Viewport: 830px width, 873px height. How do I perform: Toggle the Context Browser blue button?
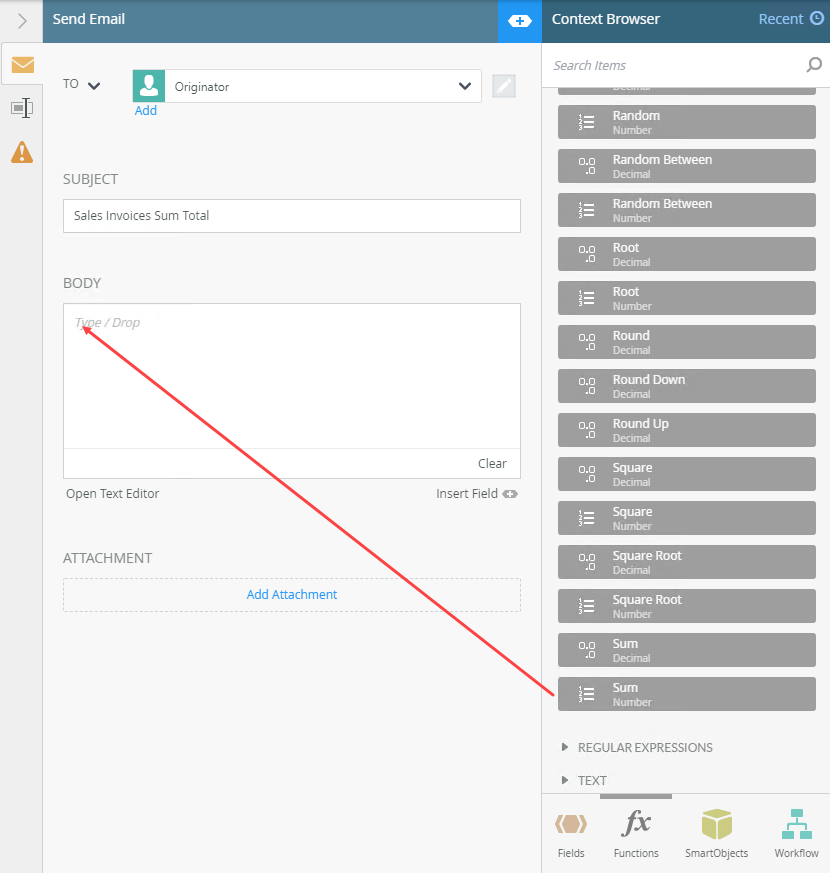(519, 21)
